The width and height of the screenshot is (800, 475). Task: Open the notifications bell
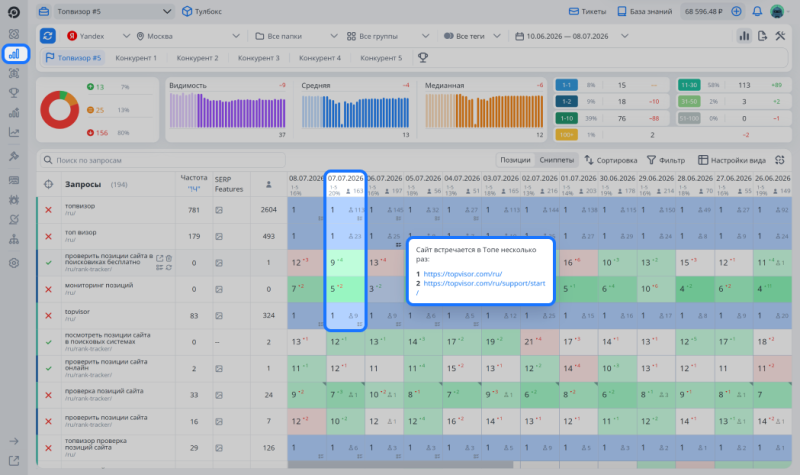[x=757, y=11]
